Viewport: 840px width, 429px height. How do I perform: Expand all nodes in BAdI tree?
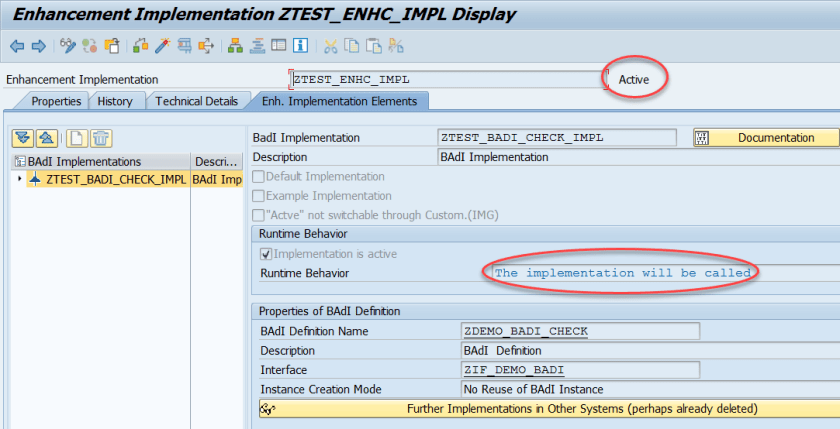[x=23, y=138]
